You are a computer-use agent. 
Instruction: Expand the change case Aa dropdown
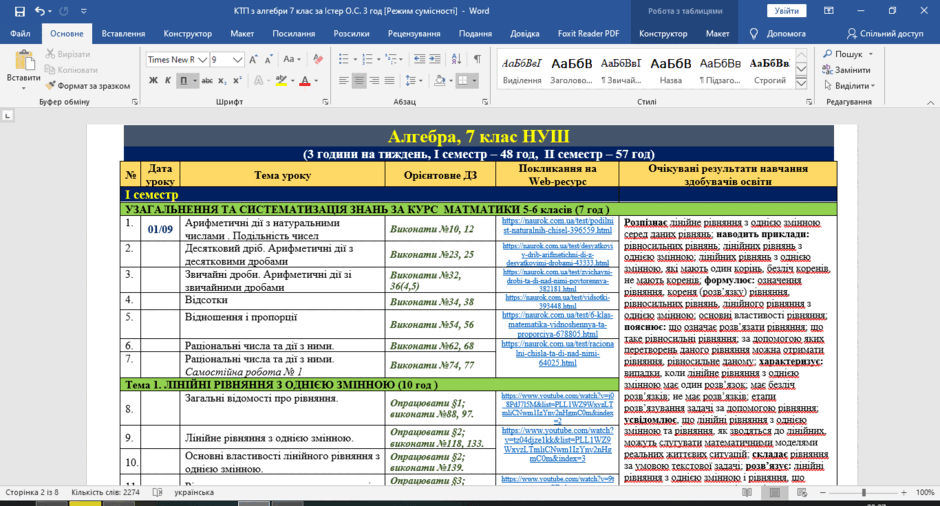coord(291,59)
